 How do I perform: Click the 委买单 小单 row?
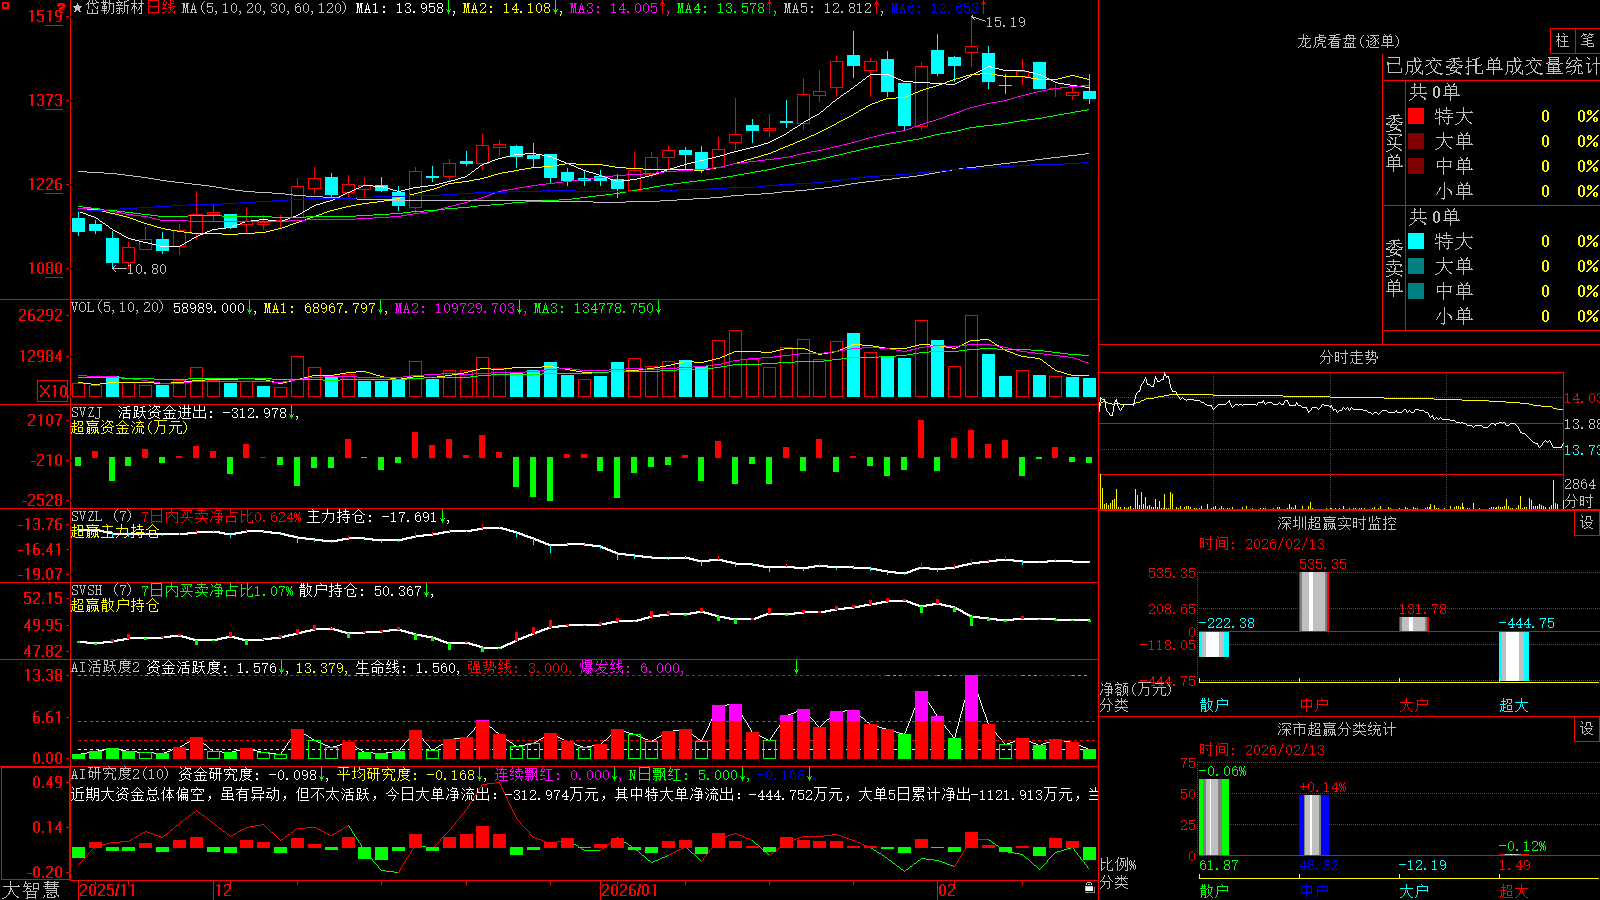pyautogui.click(x=1503, y=191)
